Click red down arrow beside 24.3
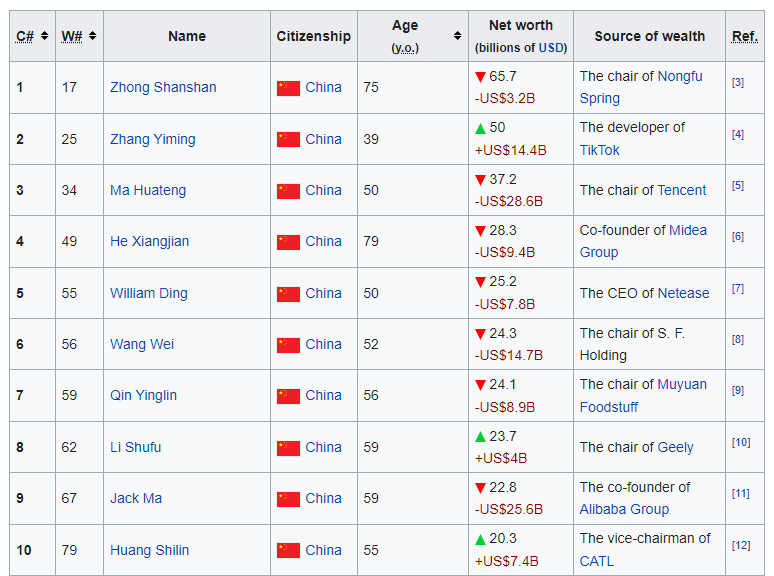 tap(480, 334)
